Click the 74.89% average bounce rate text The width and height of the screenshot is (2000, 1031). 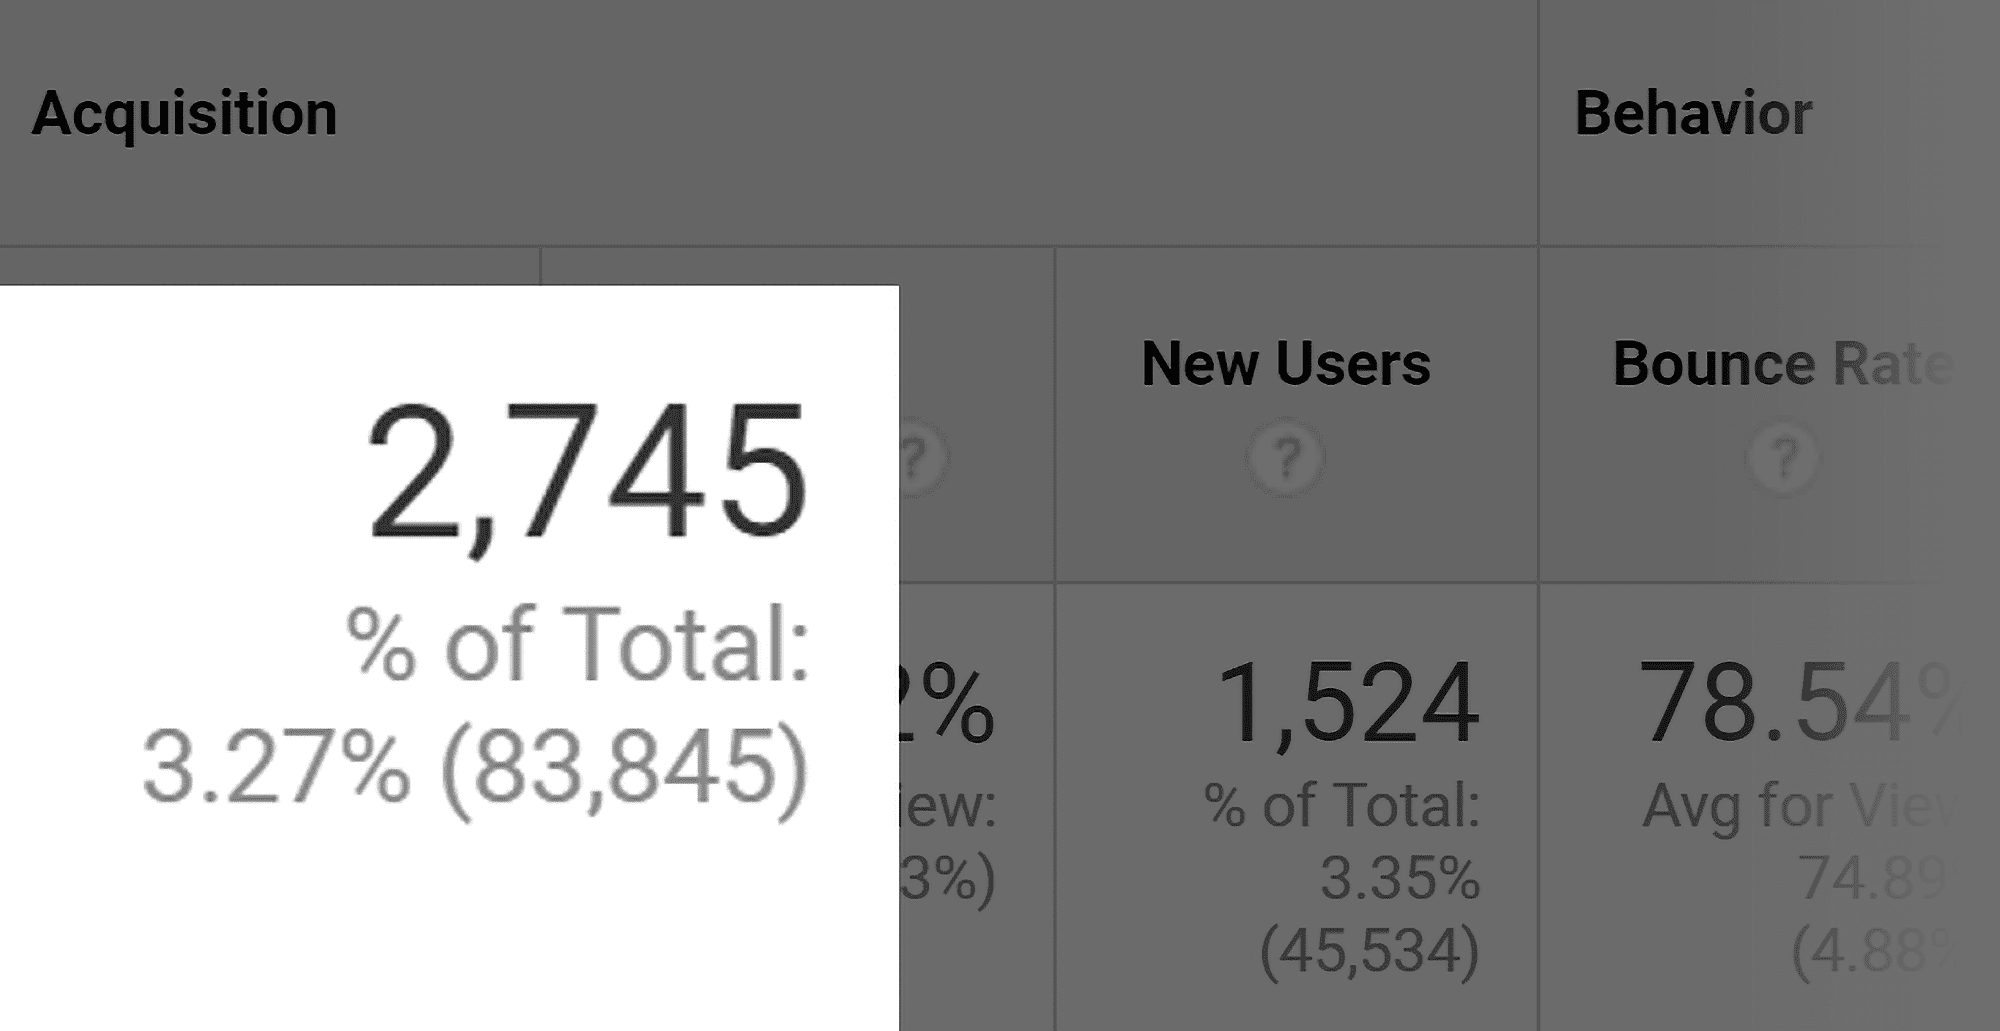point(1873,878)
